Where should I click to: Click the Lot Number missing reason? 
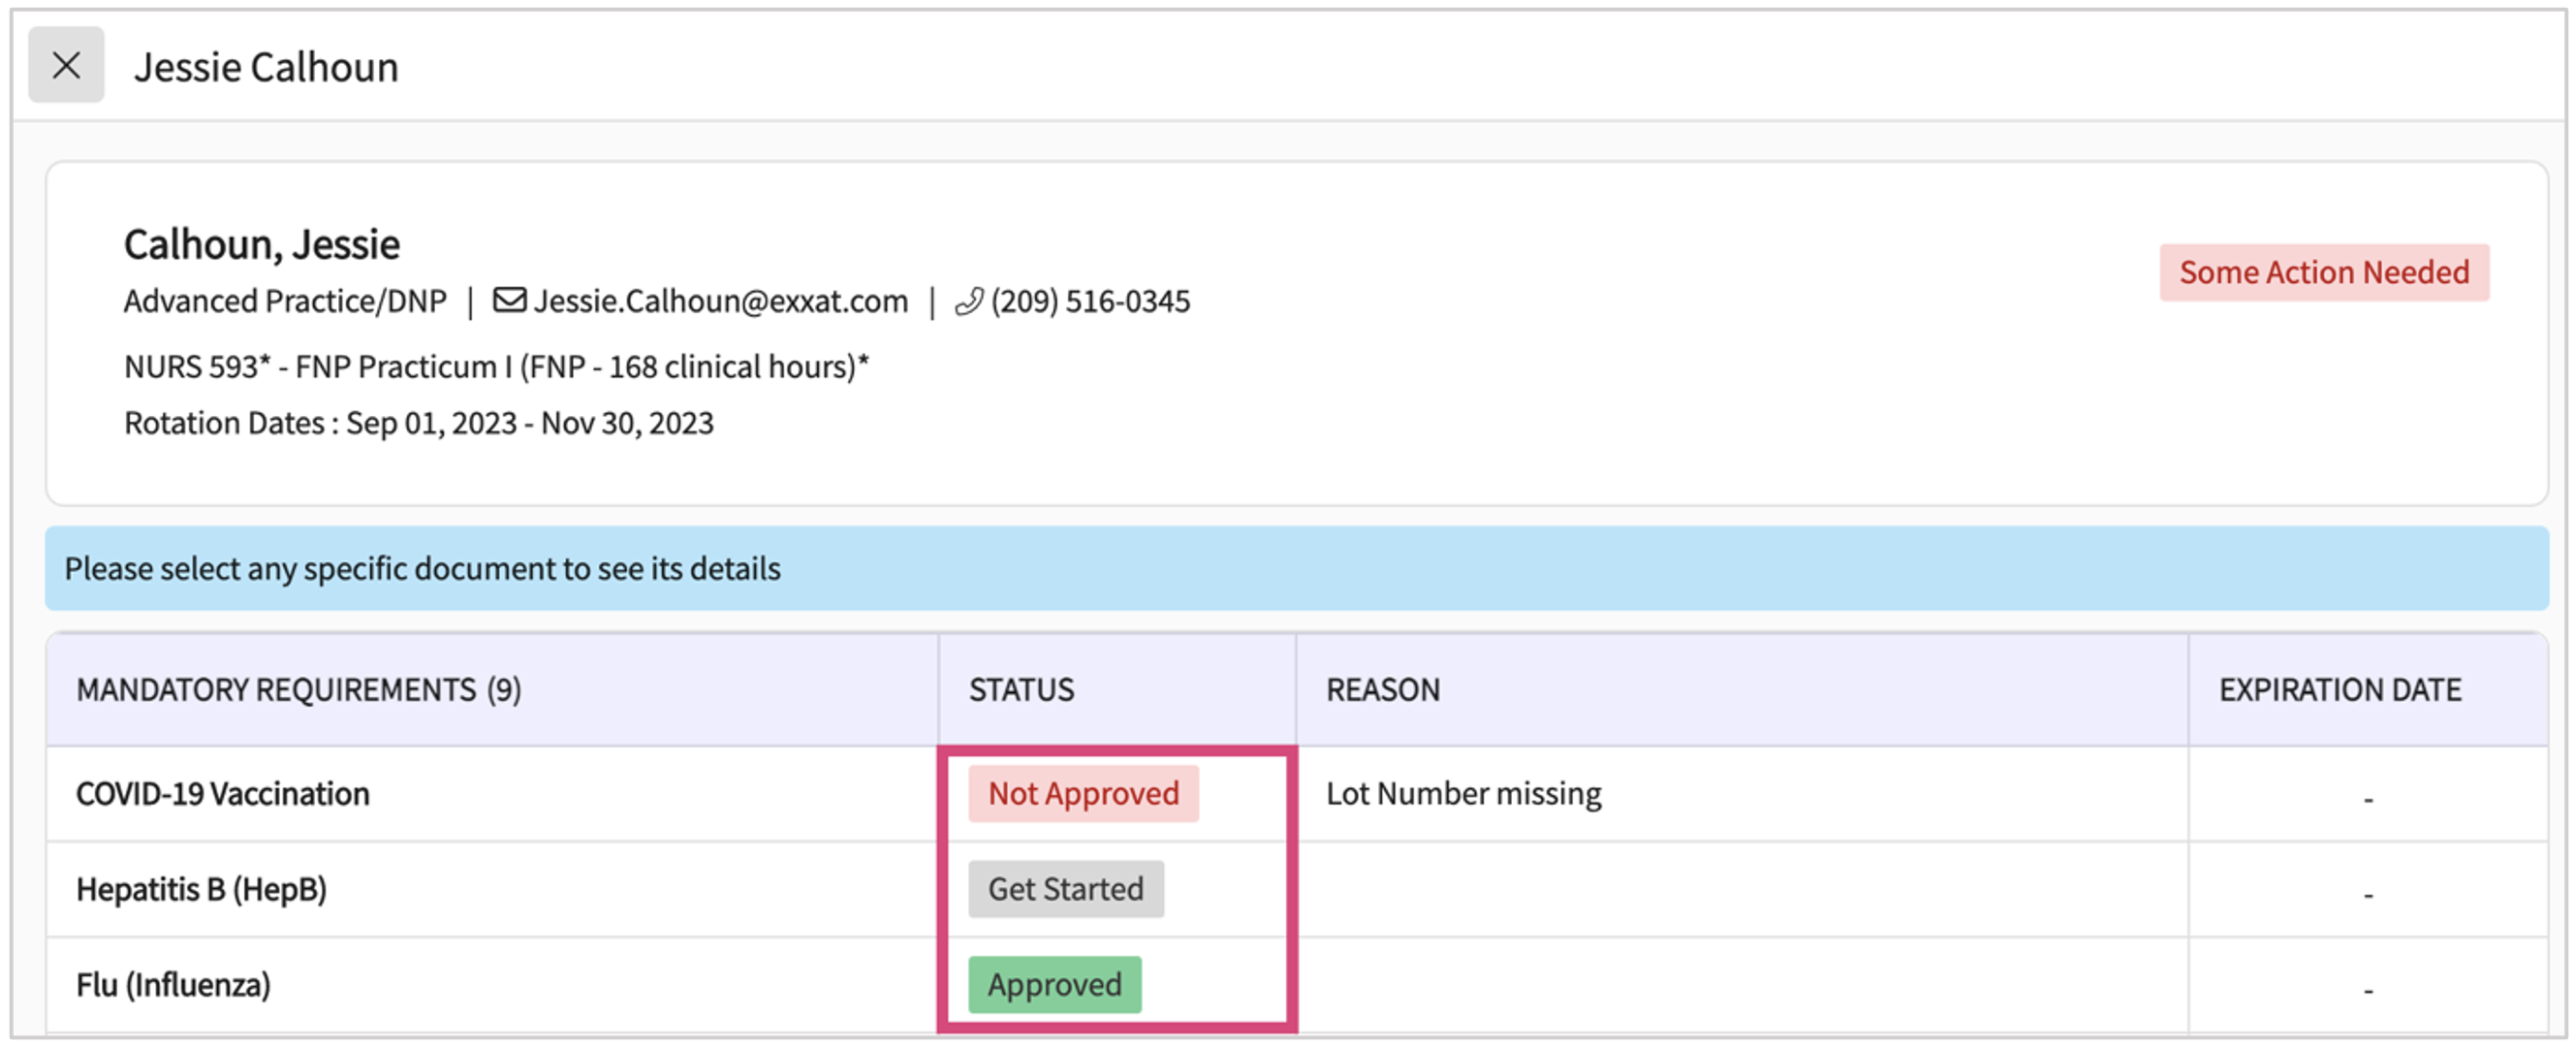[x=1463, y=794]
